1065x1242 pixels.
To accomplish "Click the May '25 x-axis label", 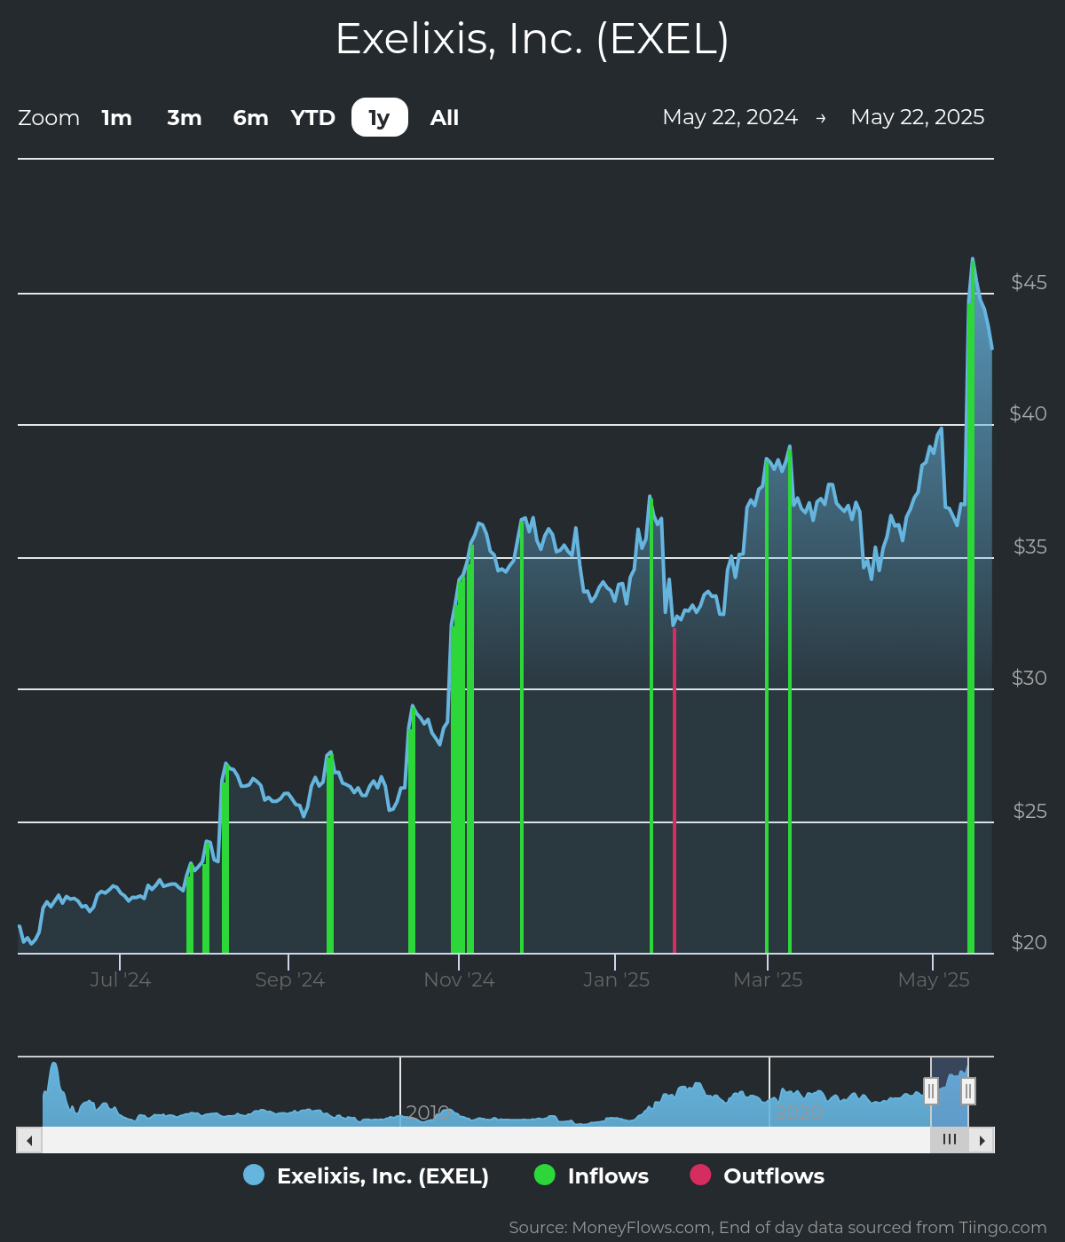I will pos(934,980).
